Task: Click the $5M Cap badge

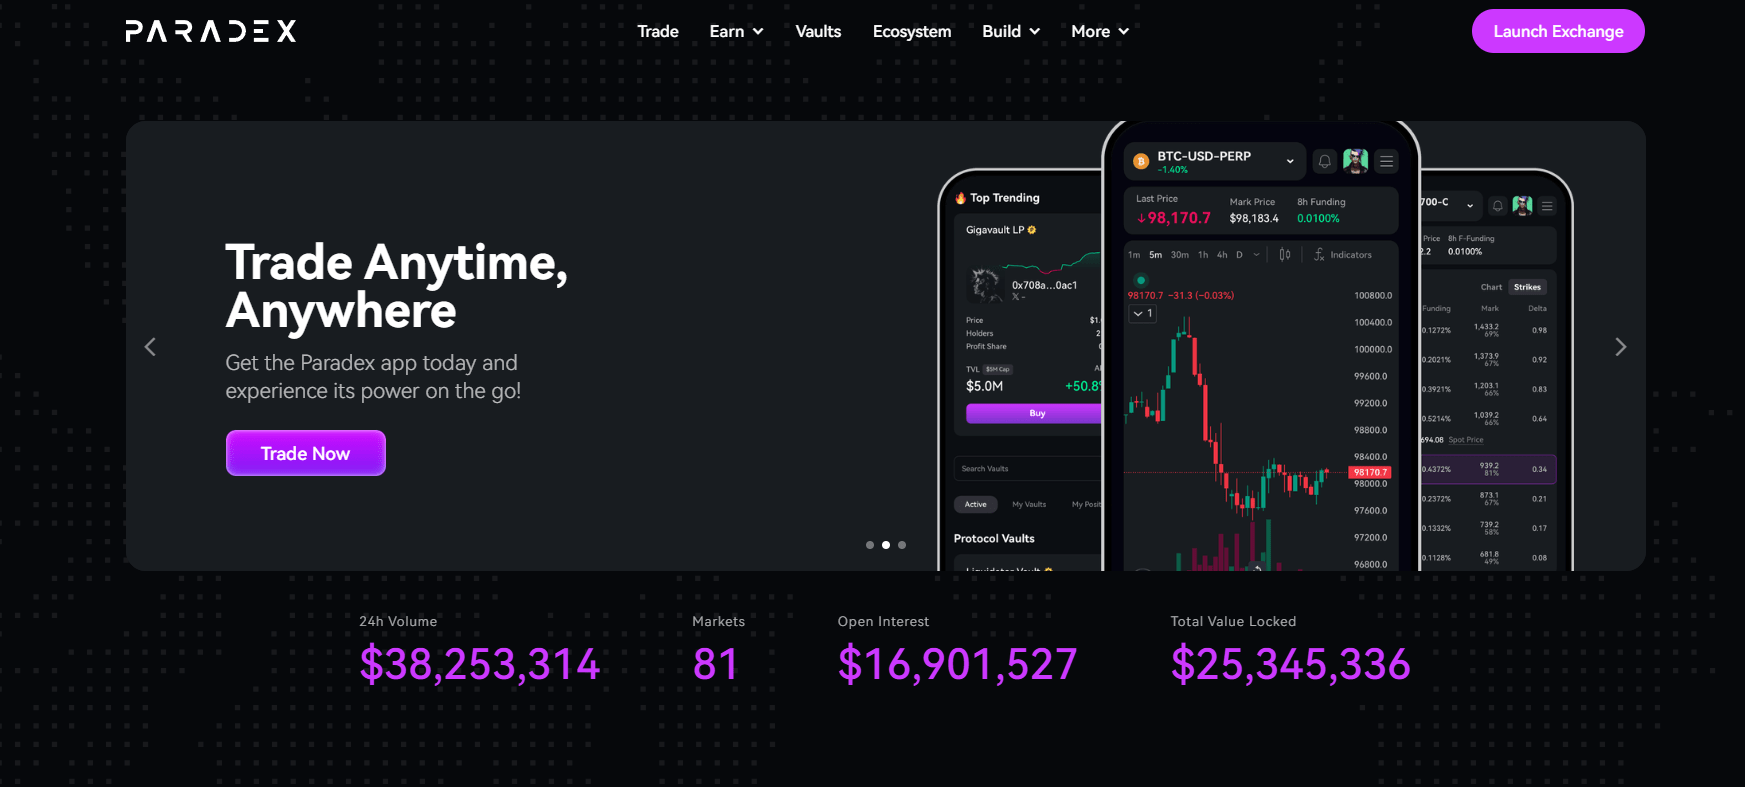Action: [x=998, y=369]
